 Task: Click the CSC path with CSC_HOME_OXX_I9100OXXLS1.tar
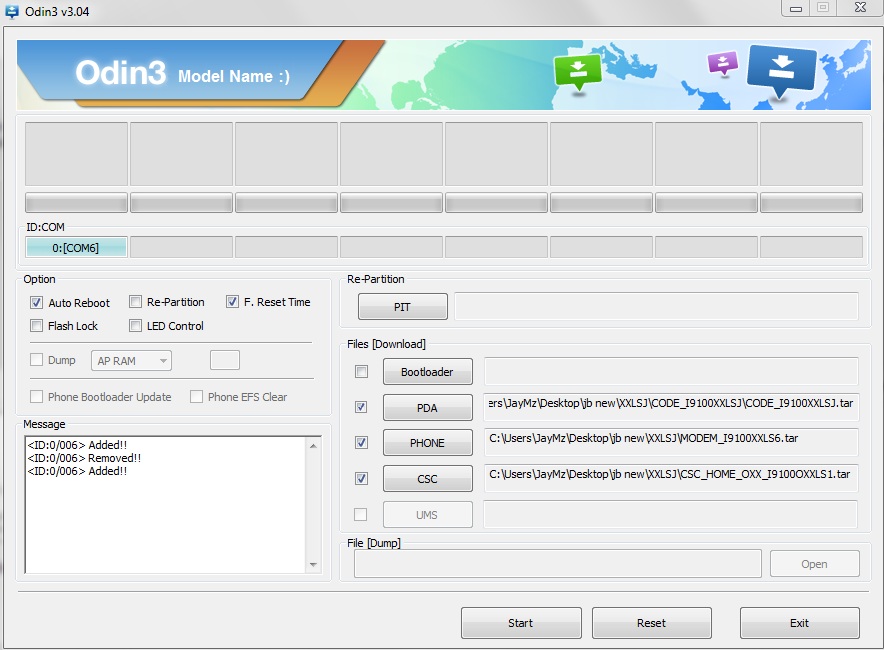[x=671, y=478]
